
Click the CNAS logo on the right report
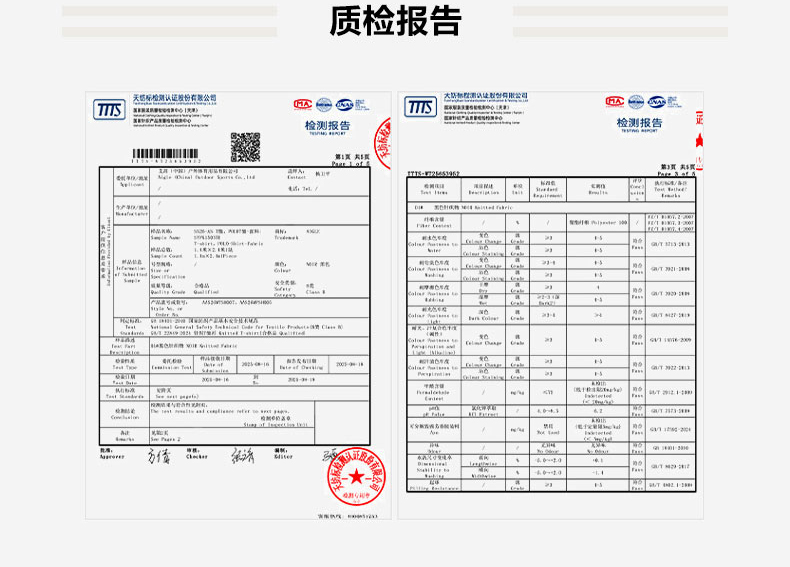656,102
